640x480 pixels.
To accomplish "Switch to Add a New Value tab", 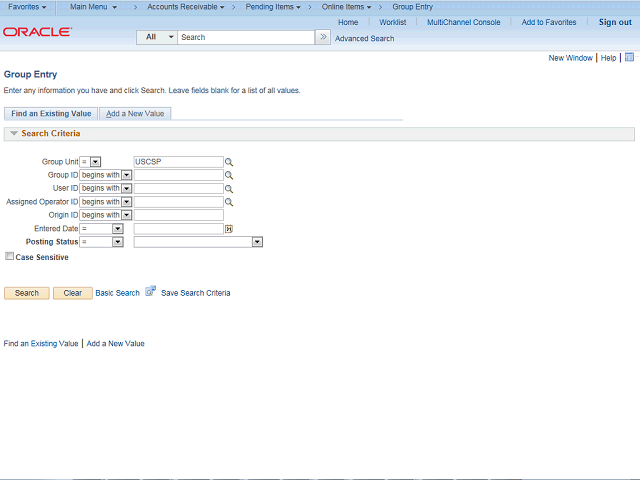I will pos(135,114).
